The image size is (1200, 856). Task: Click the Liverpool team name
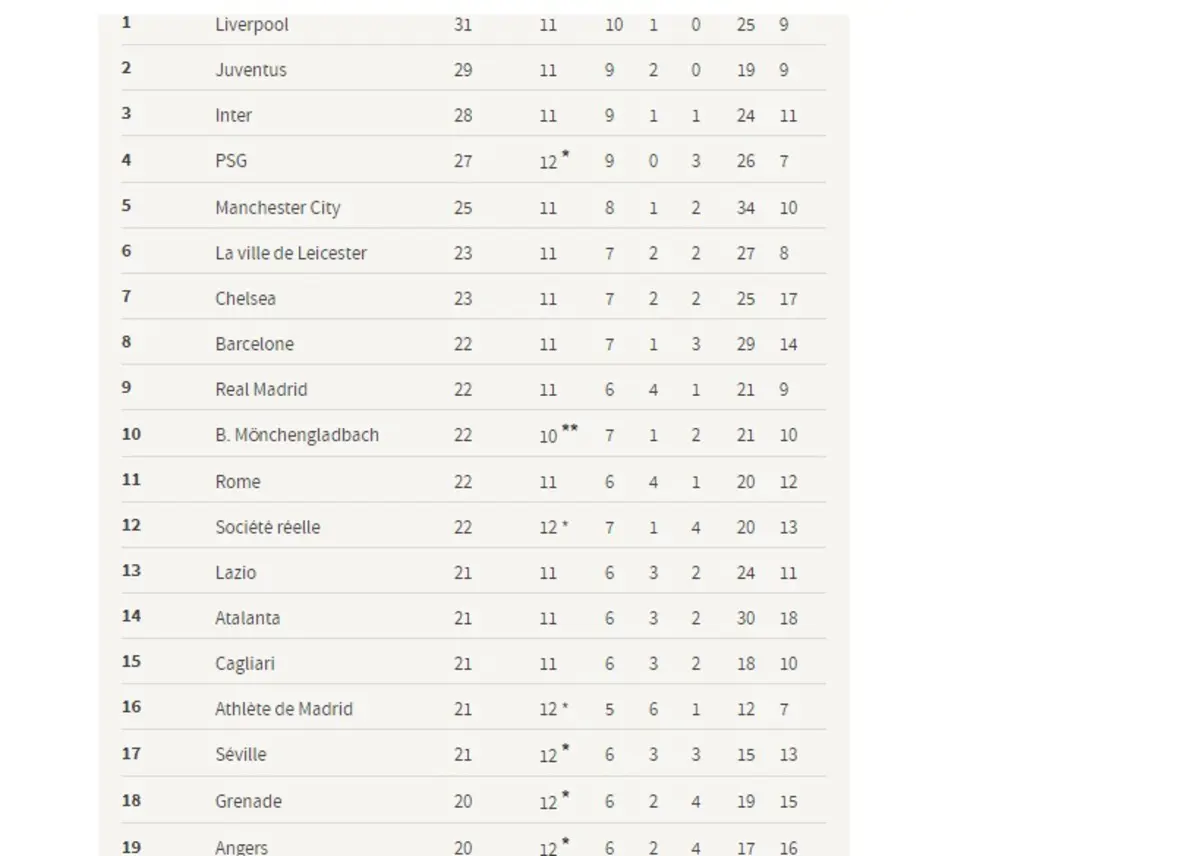[252, 25]
